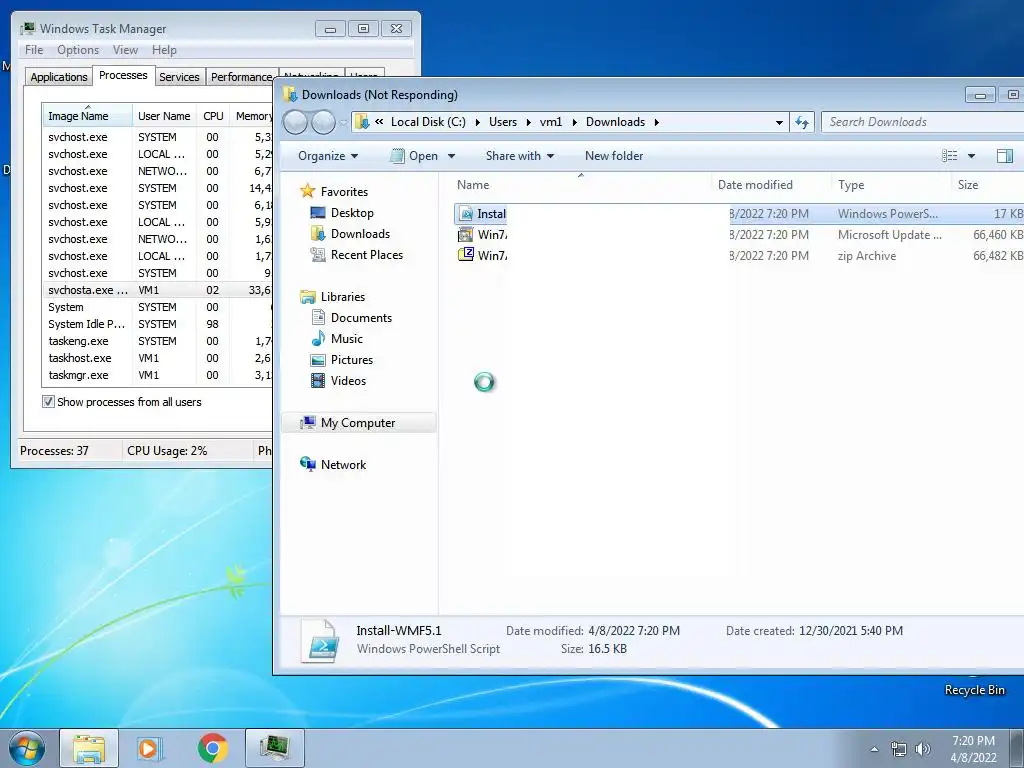Switch to the Services tab
Viewport: 1024px width, 768px height.
[180, 77]
